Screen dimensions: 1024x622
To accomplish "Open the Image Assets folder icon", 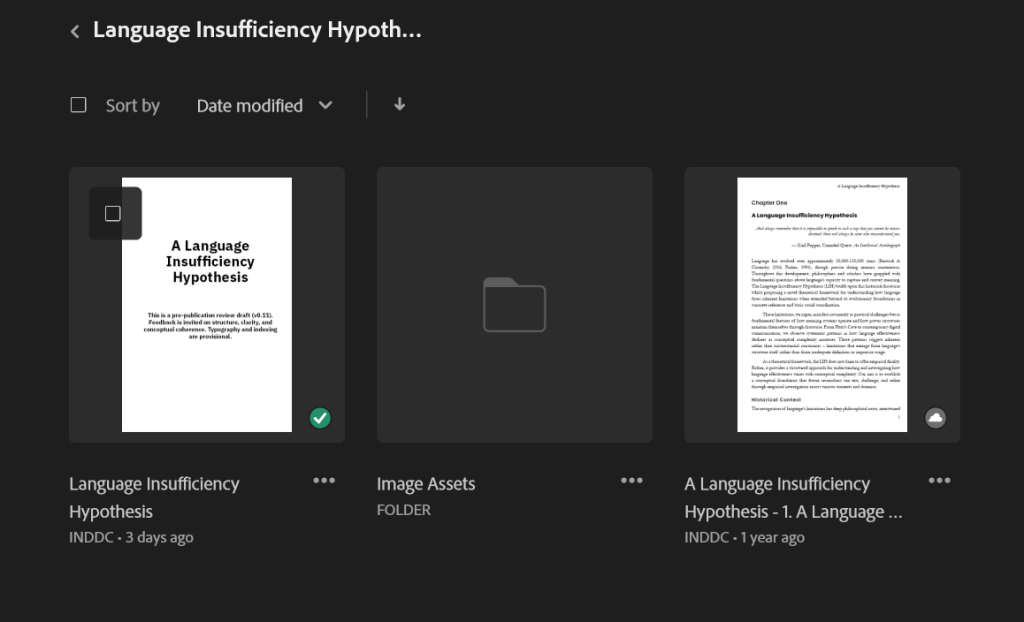I will point(514,304).
